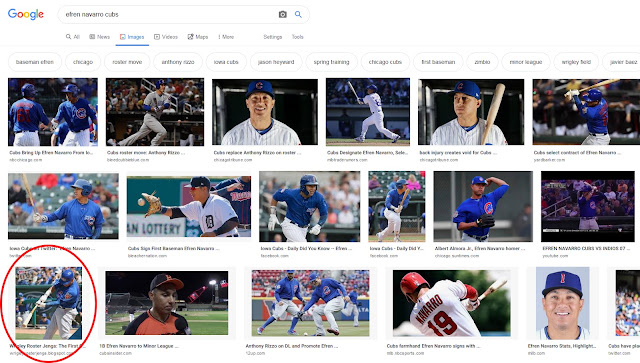640x363 pixels.
Task: Click the yardbarker.com source link
Action: click(549, 160)
